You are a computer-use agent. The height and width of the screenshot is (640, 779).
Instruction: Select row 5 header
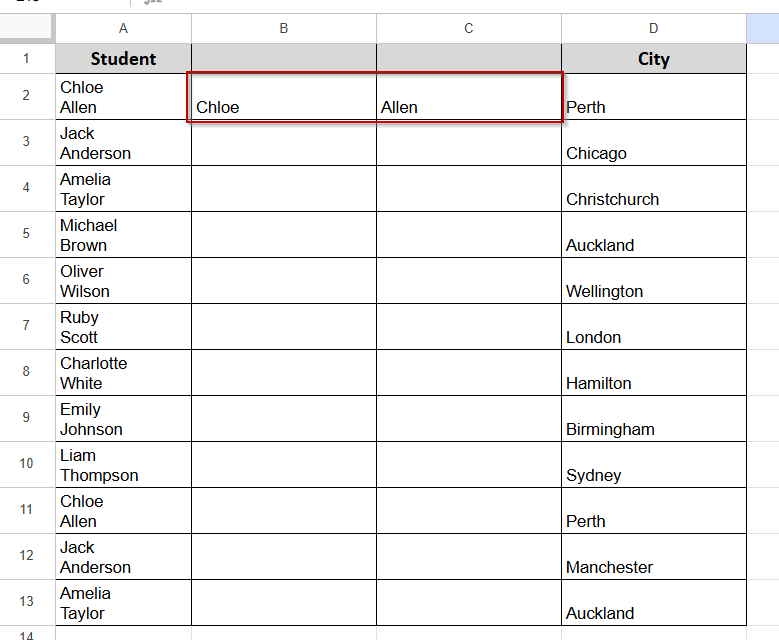pyautogui.click(x=26, y=234)
